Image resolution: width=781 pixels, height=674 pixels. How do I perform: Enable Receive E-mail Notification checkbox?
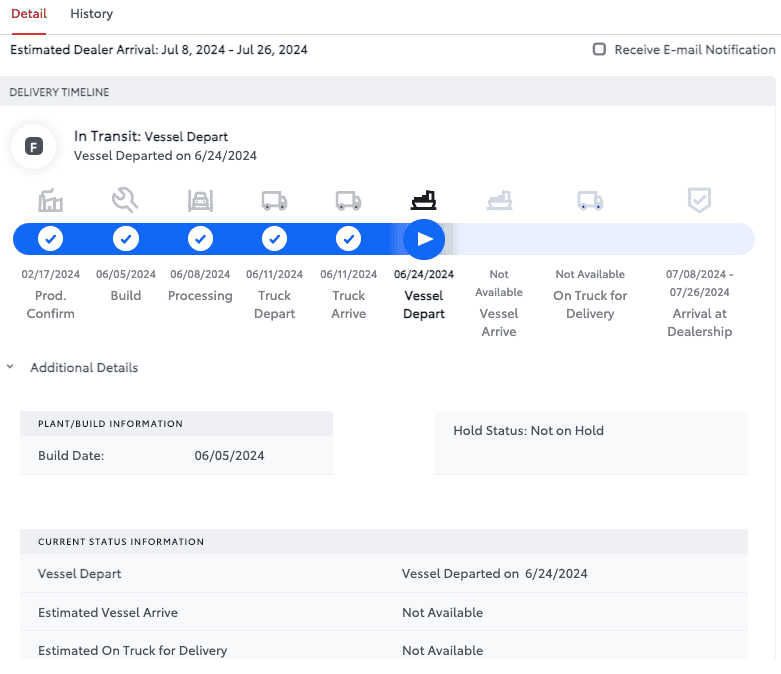pyautogui.click(x=599, y=49)
